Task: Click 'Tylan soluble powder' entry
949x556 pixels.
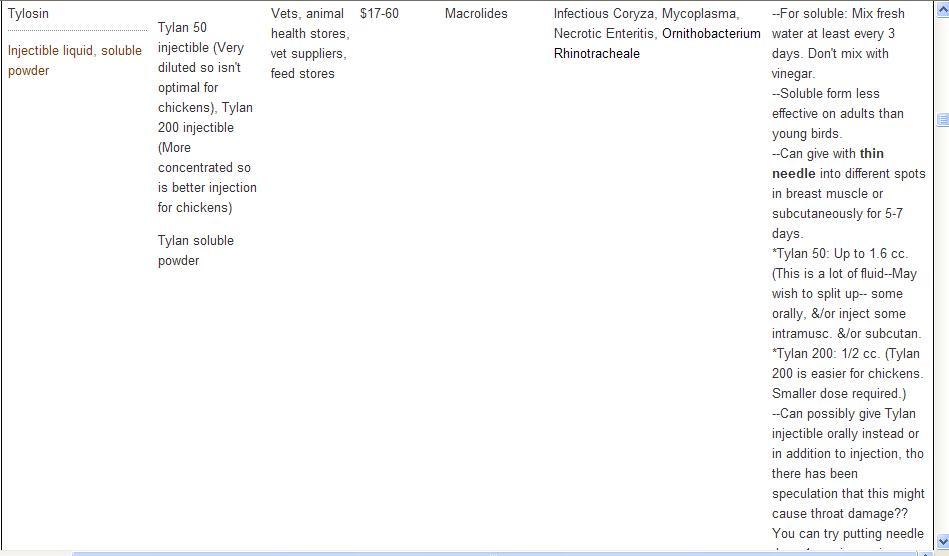Action: [x=195, y=250]
